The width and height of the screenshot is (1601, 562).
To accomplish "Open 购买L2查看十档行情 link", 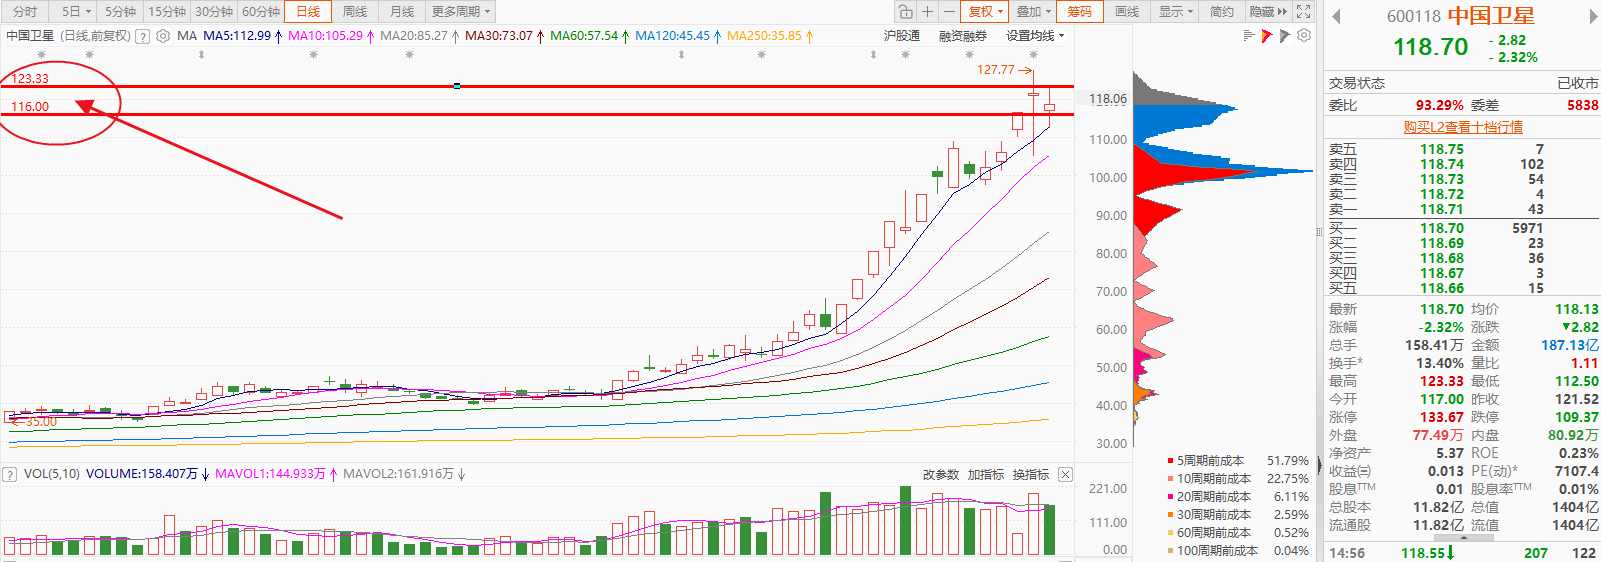I will coord(1463,127).
